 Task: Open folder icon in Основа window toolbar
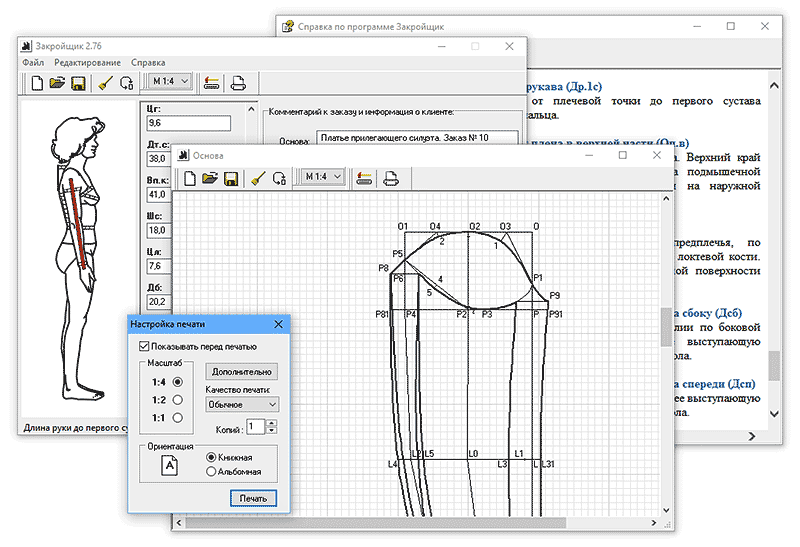click(x=210, y=178)
